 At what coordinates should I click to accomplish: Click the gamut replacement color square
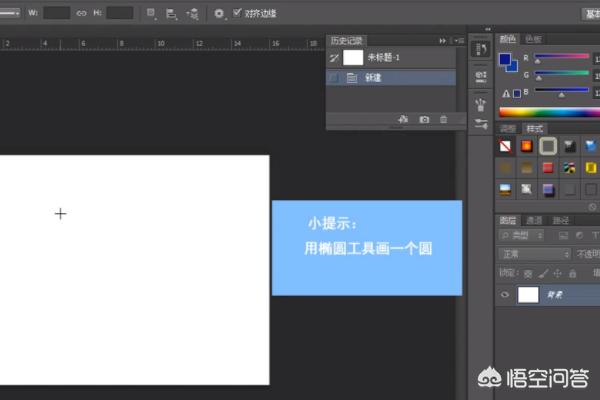[x=517, y=93]
